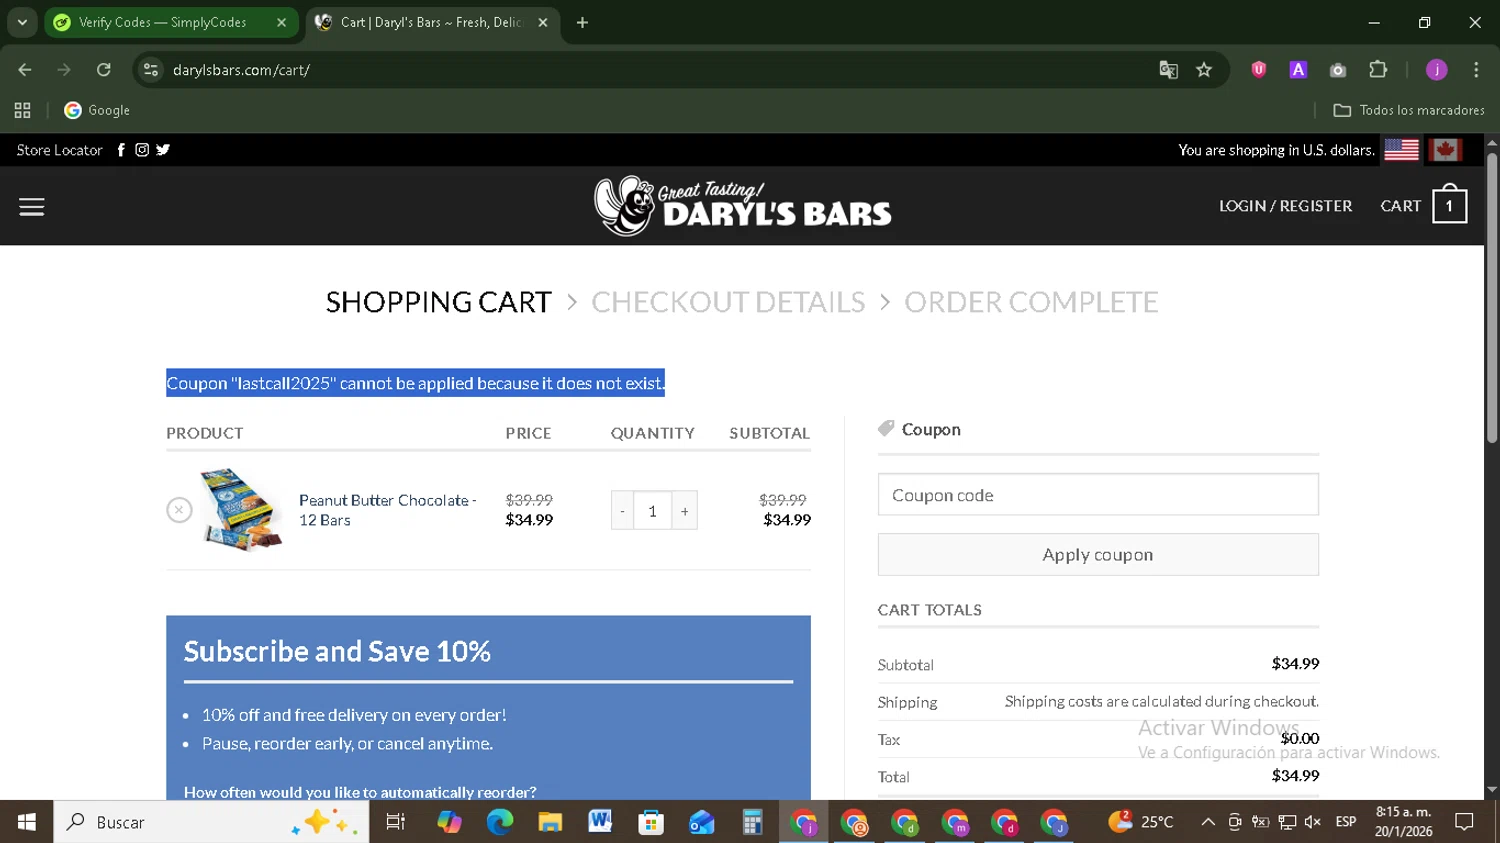1500x843 pixels.
Task: Click the Facebook icon in the top bar
Action: pyautogui.click(x=121, y=150)
